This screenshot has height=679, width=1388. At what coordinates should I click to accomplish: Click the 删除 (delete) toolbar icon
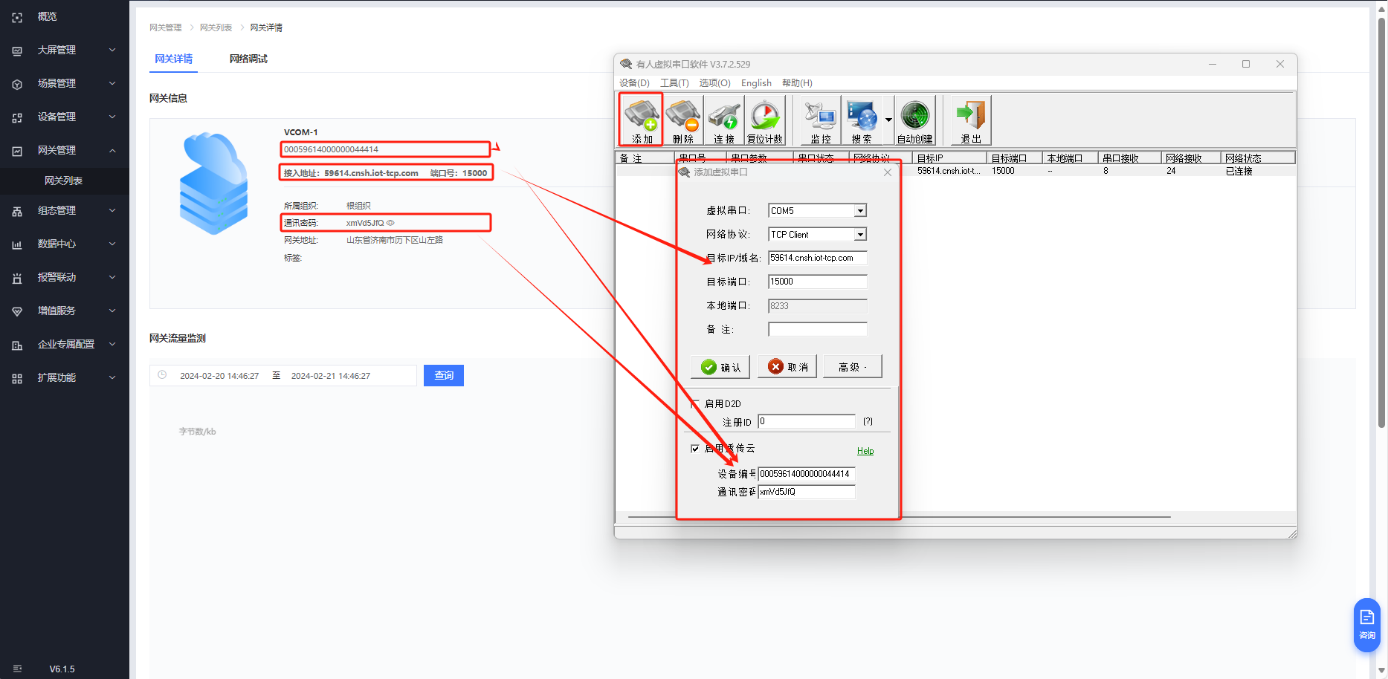682,120
